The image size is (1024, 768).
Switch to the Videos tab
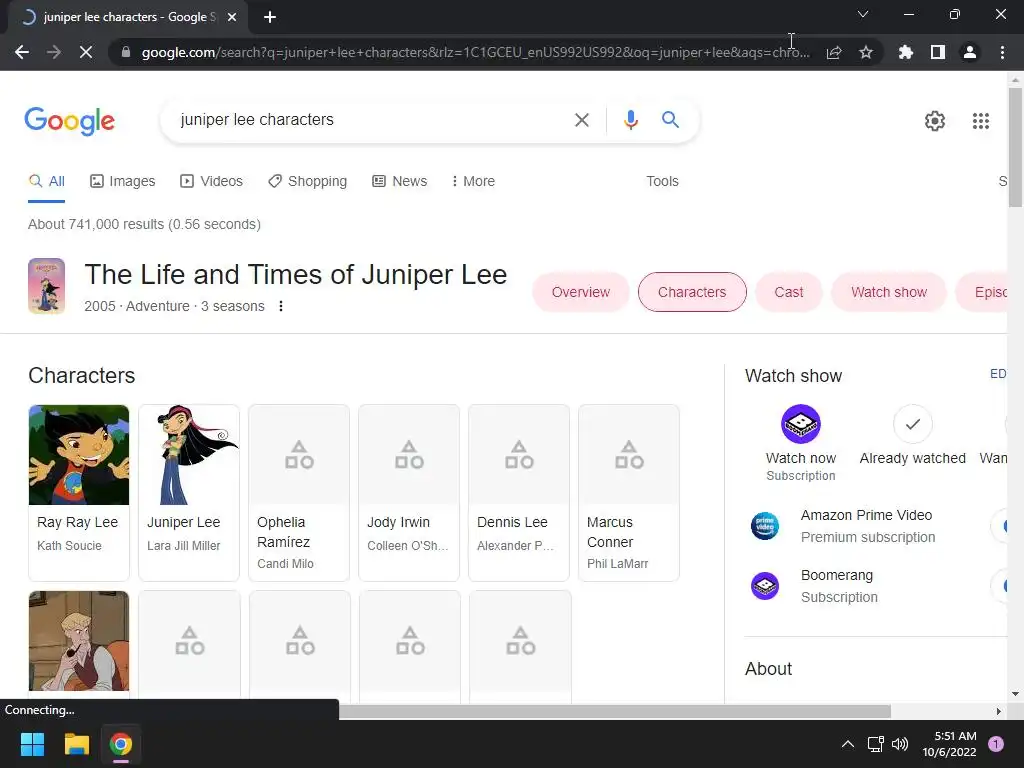211,182
